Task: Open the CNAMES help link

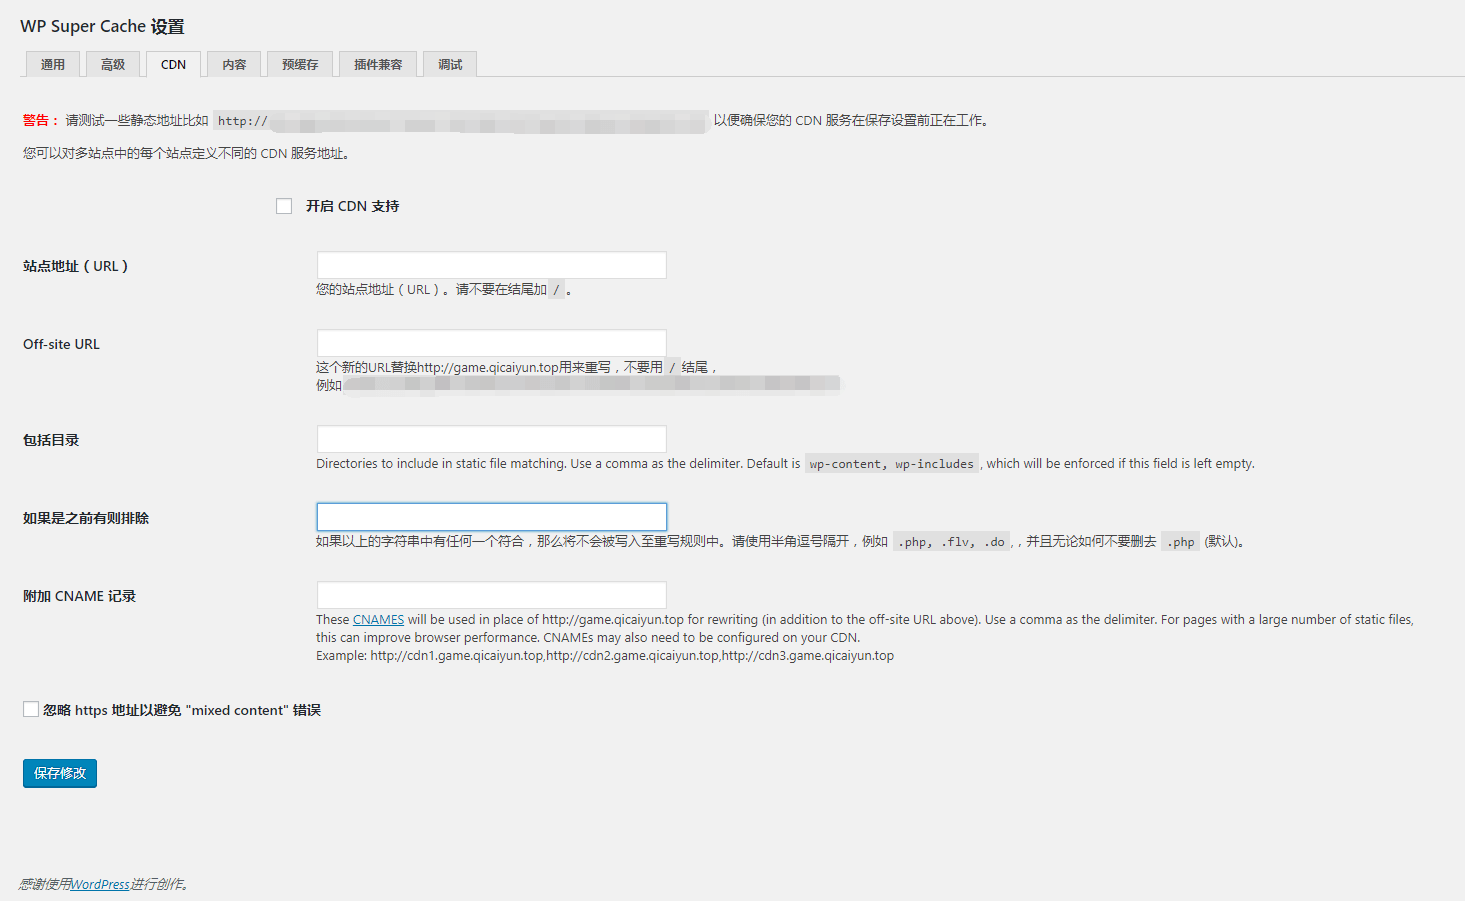Action: click(378, 620)
